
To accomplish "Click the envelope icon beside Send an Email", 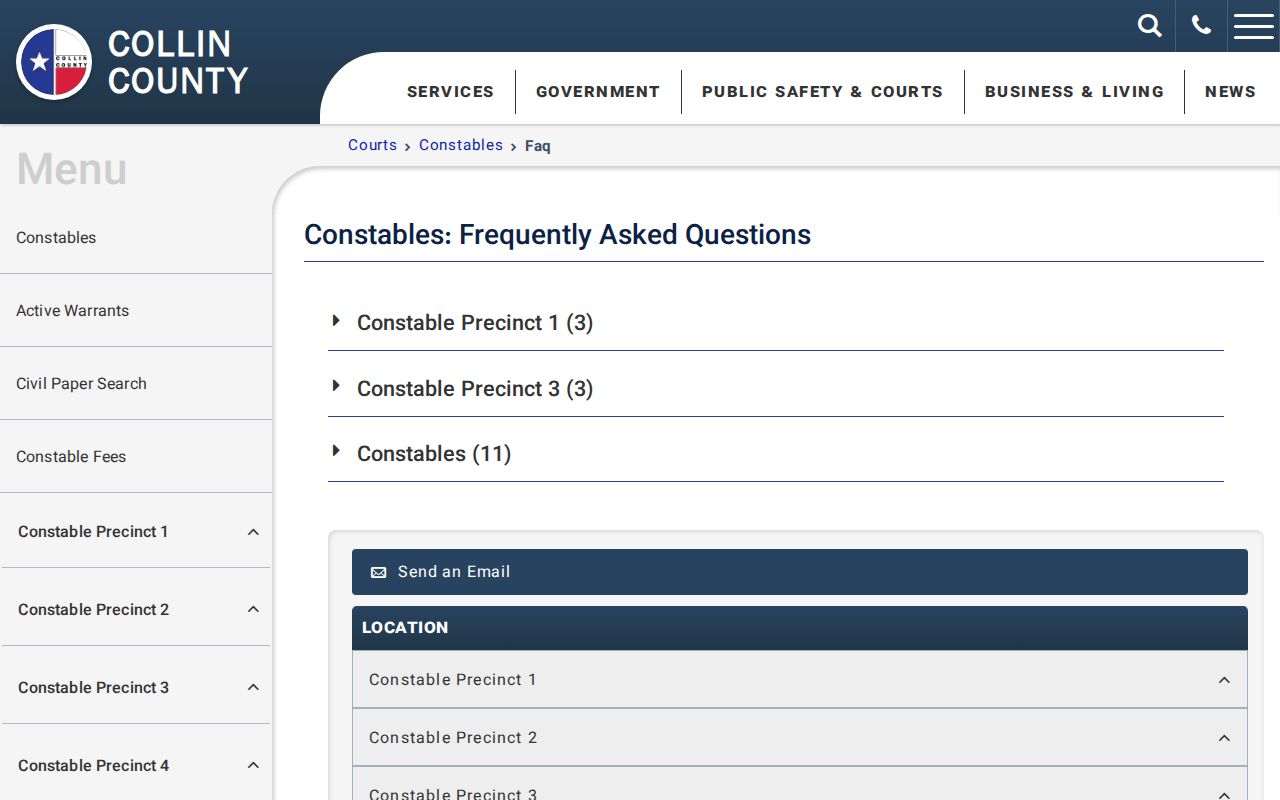I will click(378, 573).
